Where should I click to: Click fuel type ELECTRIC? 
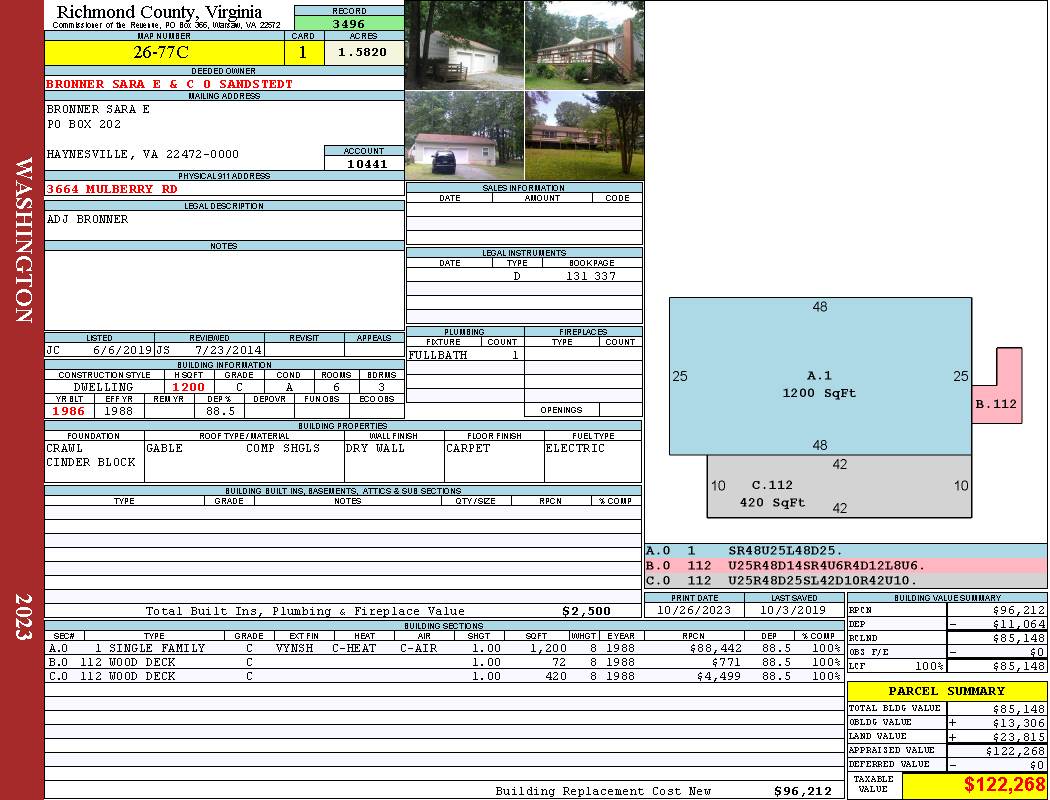[x=575, y=448]
